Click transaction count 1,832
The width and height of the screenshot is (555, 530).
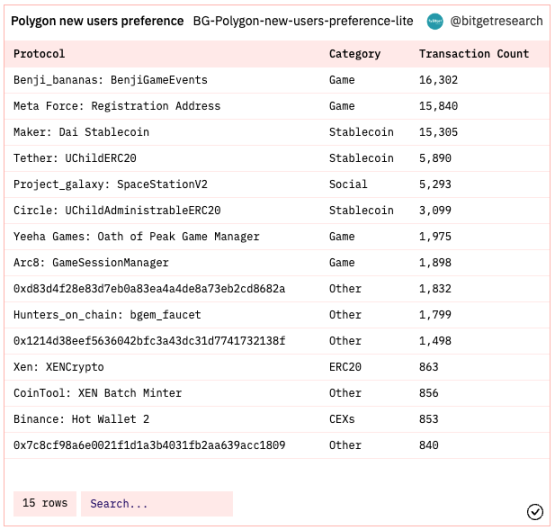tap(435, 289)
